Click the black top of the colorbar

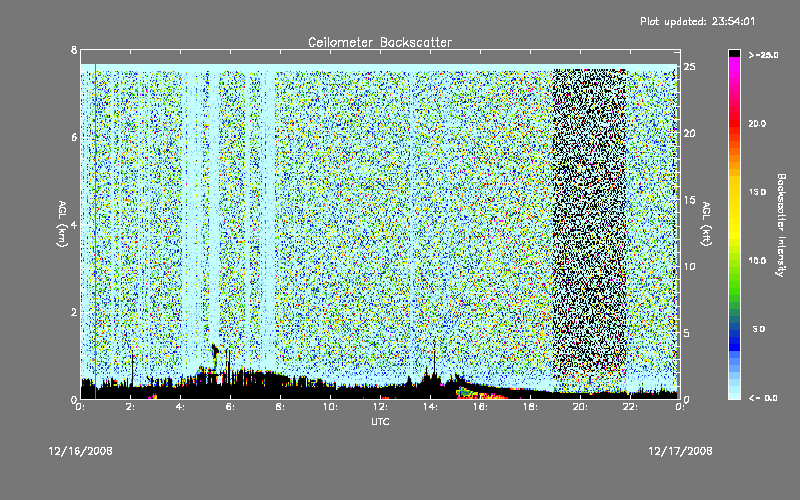(734, 53)
